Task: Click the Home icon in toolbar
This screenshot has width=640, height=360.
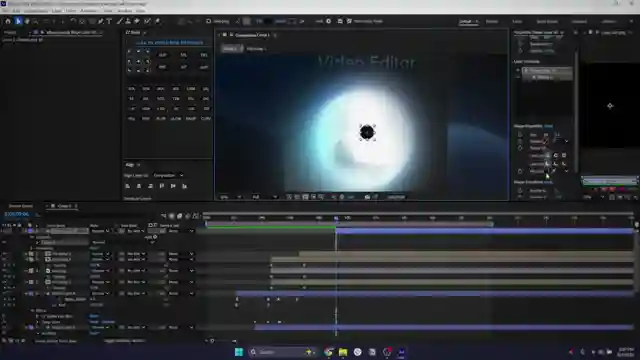Action: (x=8, y=21)
